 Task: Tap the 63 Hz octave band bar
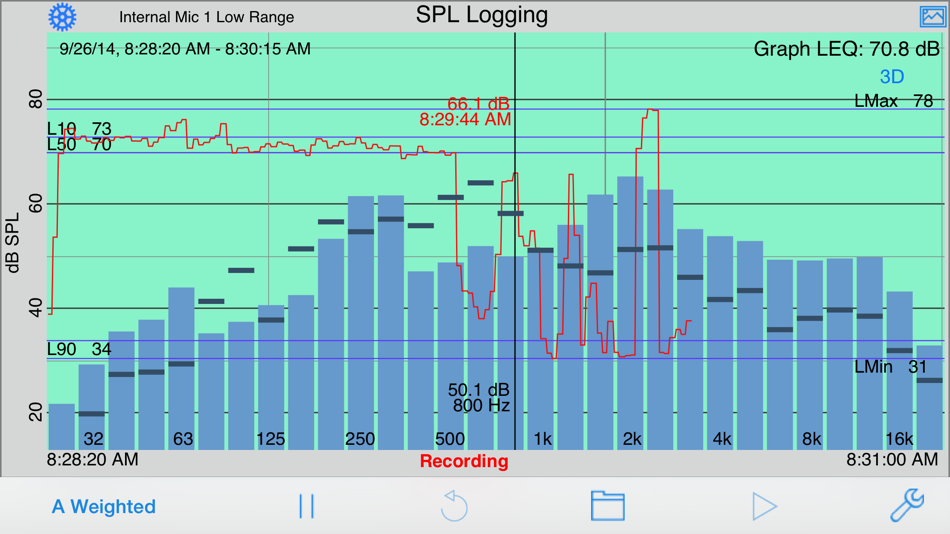[x=181, y=369]
